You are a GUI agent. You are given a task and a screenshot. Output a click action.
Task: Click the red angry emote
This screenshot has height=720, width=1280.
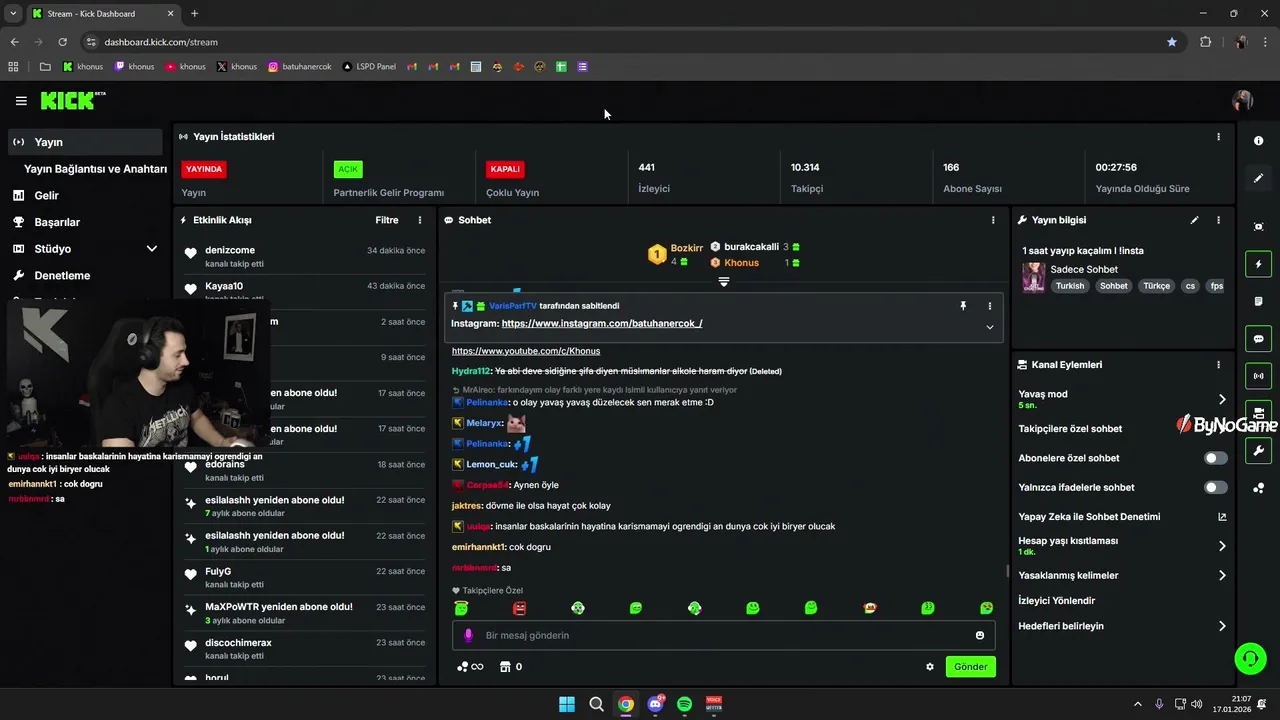coord(519,608)
